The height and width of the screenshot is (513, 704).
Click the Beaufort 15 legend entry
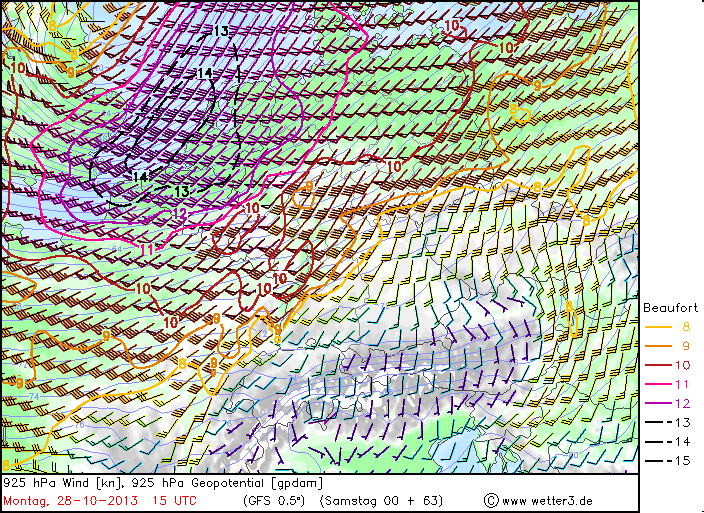668,460
